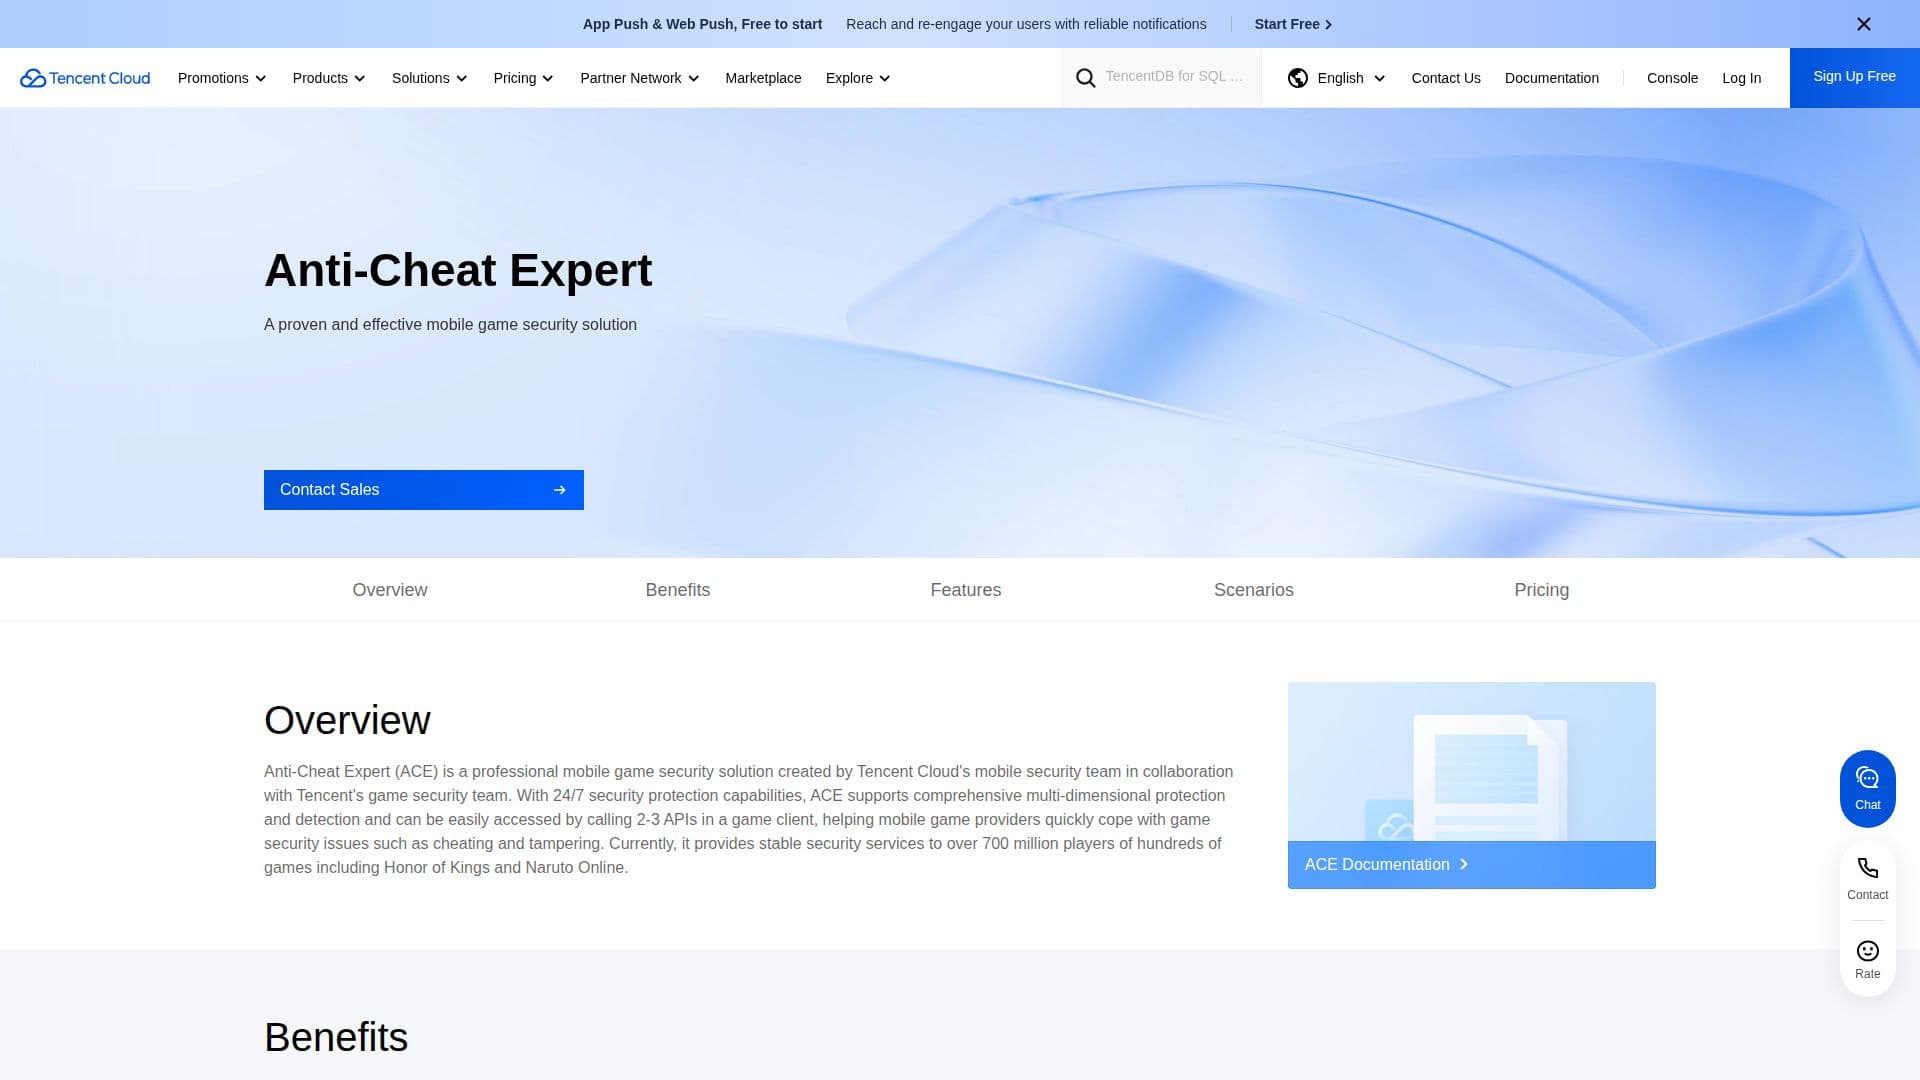
Task: Click Start Free in the banner
Action: (1293, 24)
